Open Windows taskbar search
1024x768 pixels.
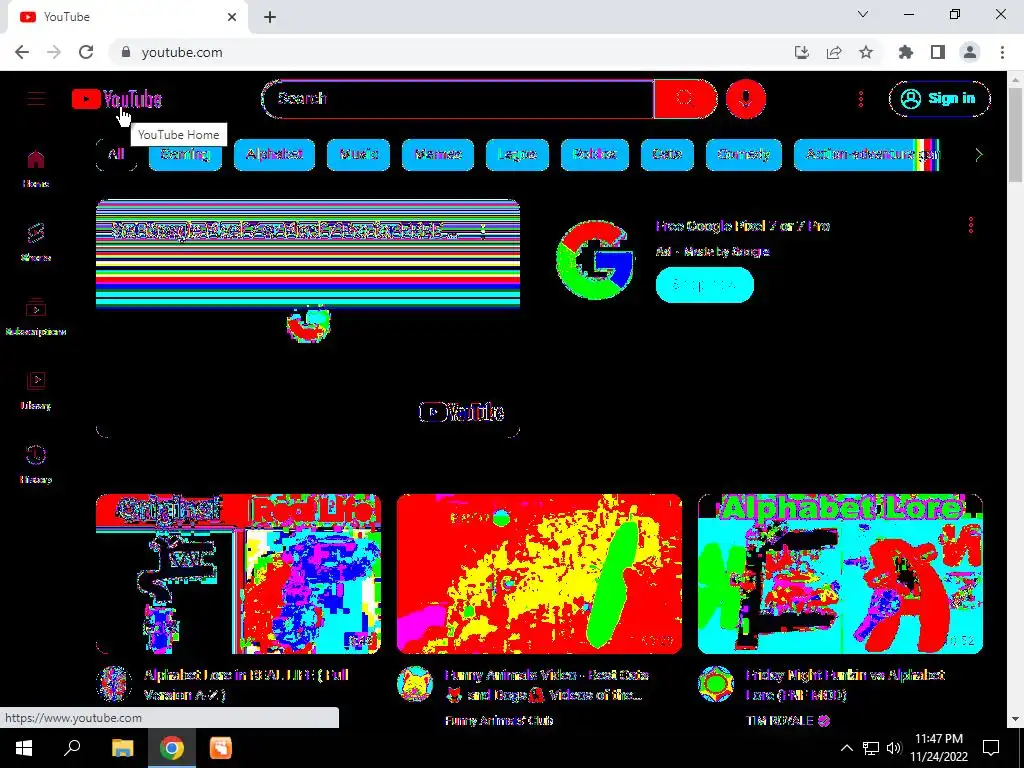pos(72,748)
